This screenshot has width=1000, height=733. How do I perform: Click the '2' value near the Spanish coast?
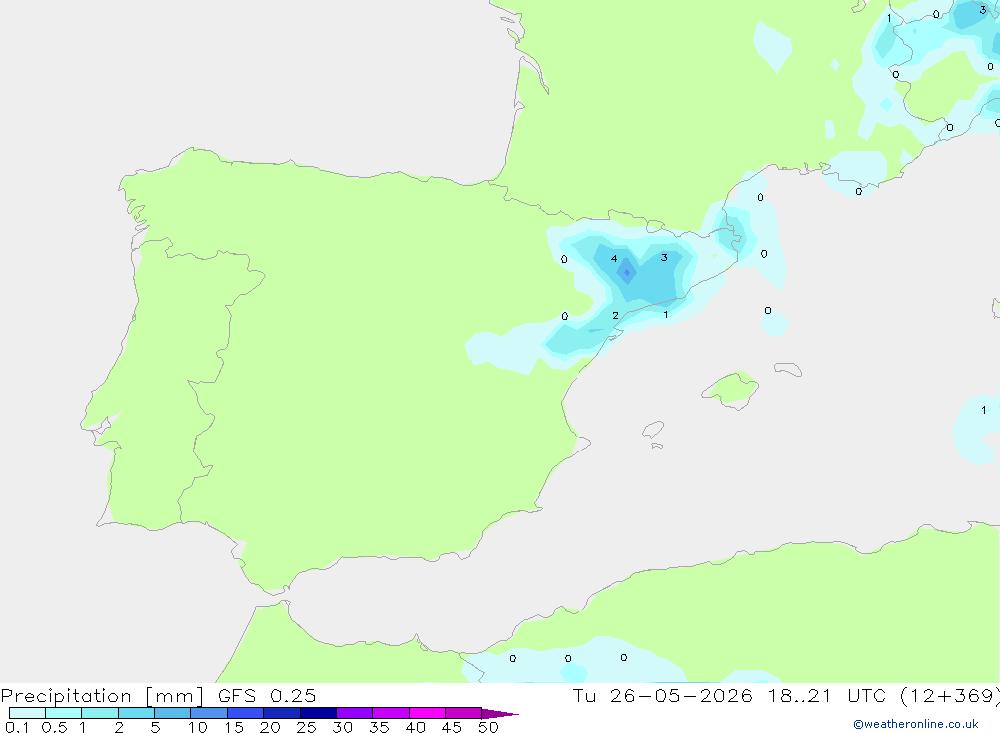(615, 315)
